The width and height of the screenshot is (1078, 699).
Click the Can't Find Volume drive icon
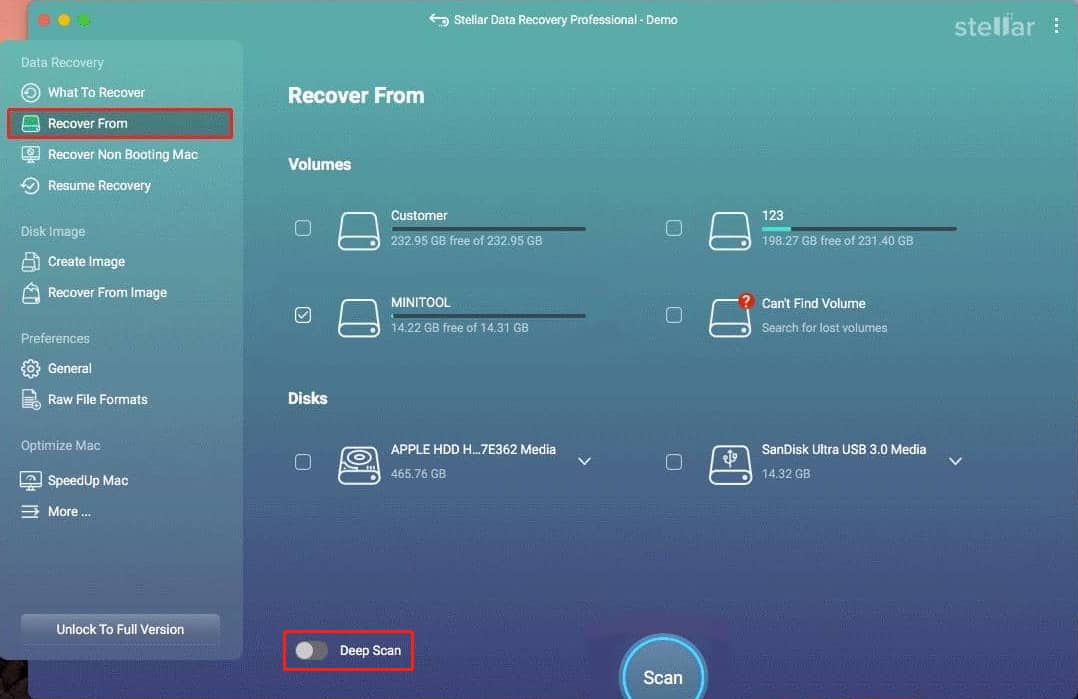click(x=729, y=318)
